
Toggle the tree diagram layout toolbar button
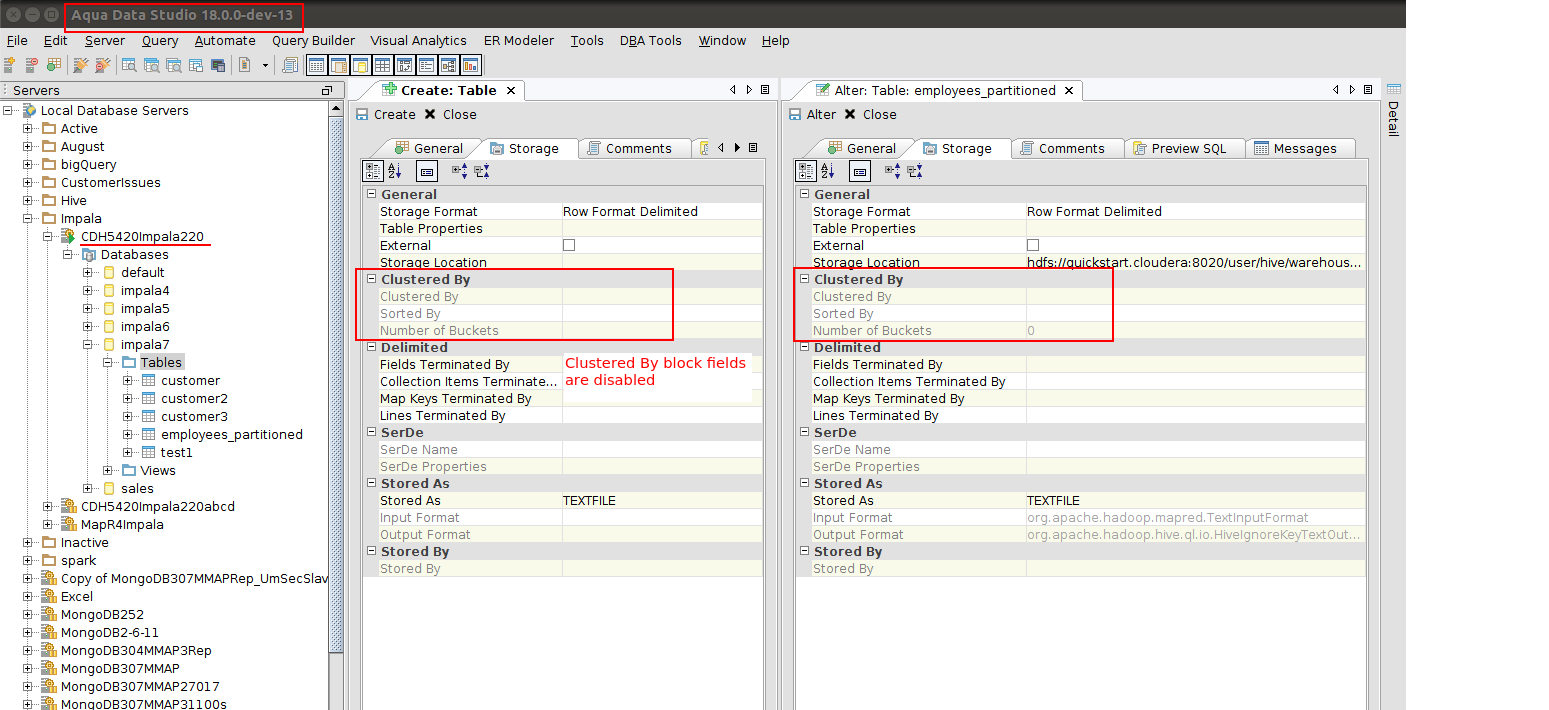(x=448, y=65)
